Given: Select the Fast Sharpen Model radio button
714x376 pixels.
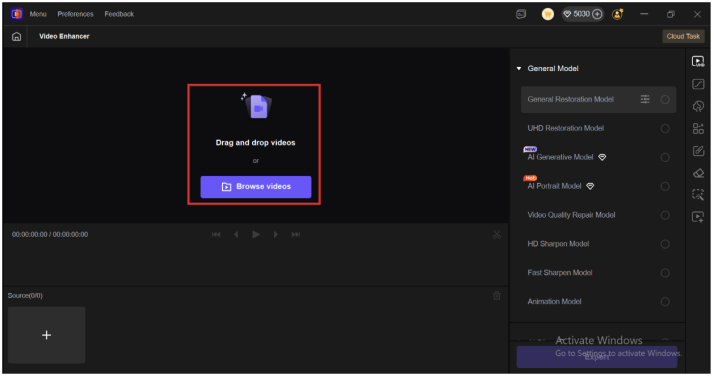Looking at the screenshot, I should pos(665,273).
